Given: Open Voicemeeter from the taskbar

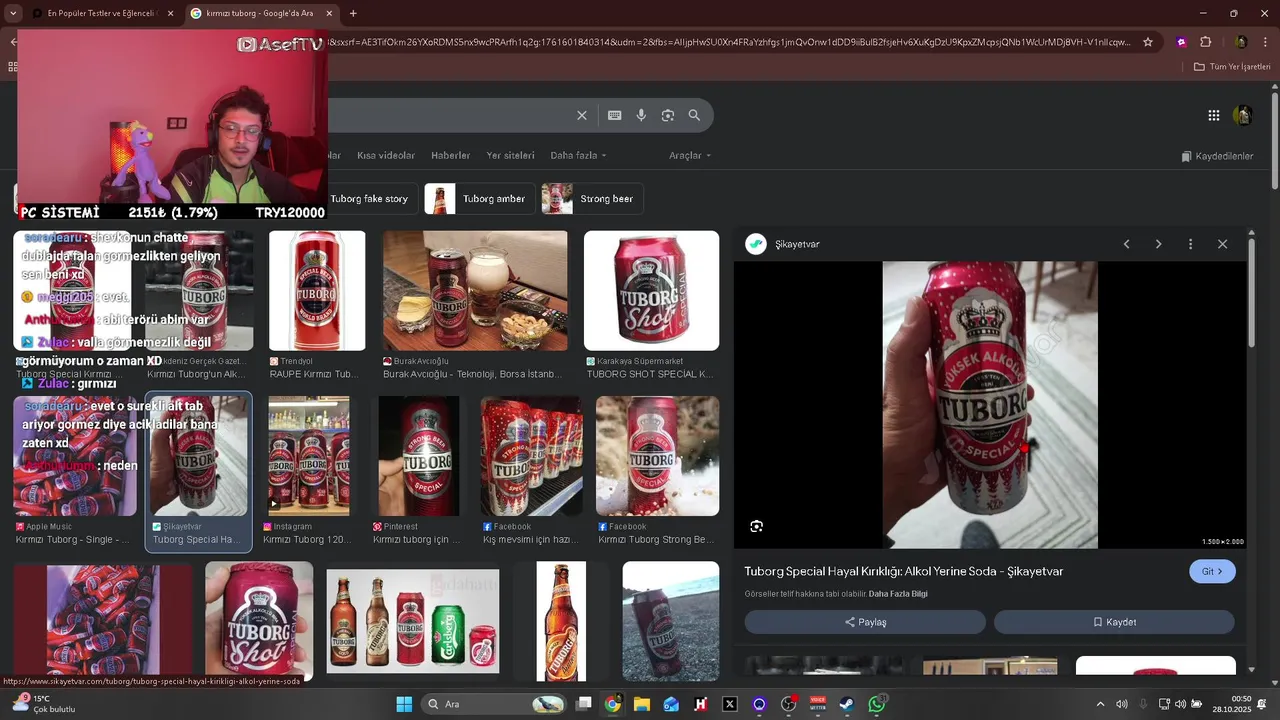Looking at the screenshot, I should [818, 704].
